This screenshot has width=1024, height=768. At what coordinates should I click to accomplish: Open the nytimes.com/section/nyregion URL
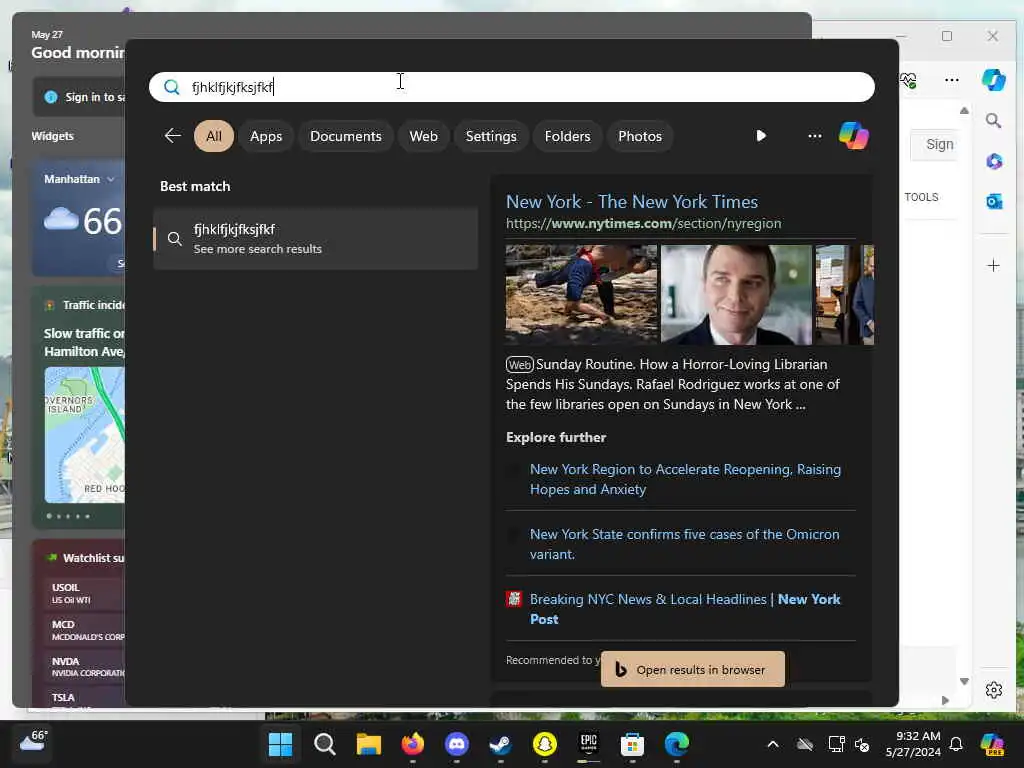643,223
